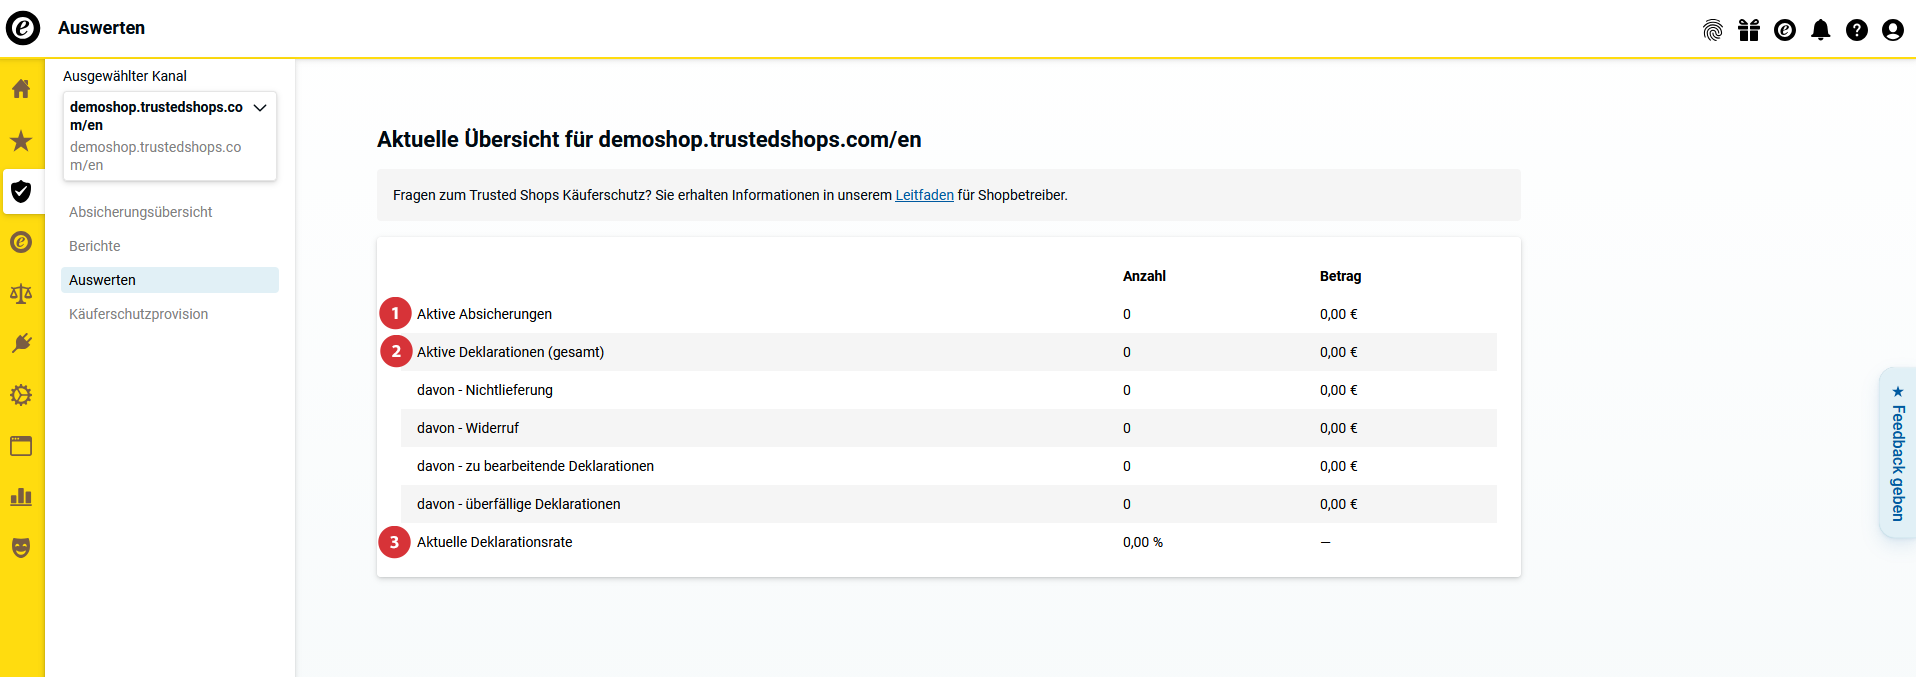Viewport: 1916px width, 677px height.
Task: Open the Absicherungsübersicht menu item
Action: pyautogui.click(x=141, y=212)
